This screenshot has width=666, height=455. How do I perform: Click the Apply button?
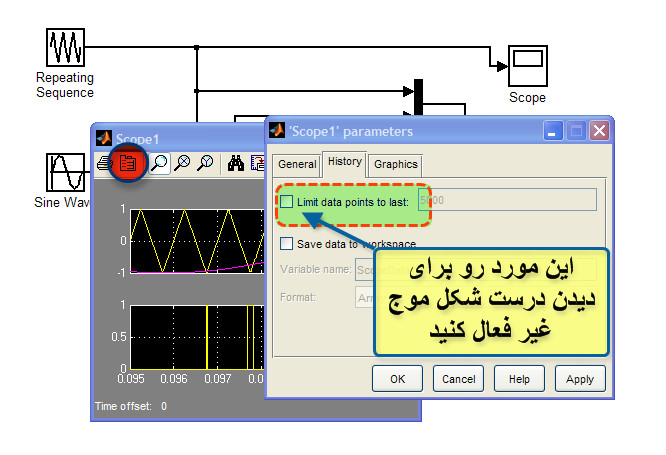tap(579, 379)
